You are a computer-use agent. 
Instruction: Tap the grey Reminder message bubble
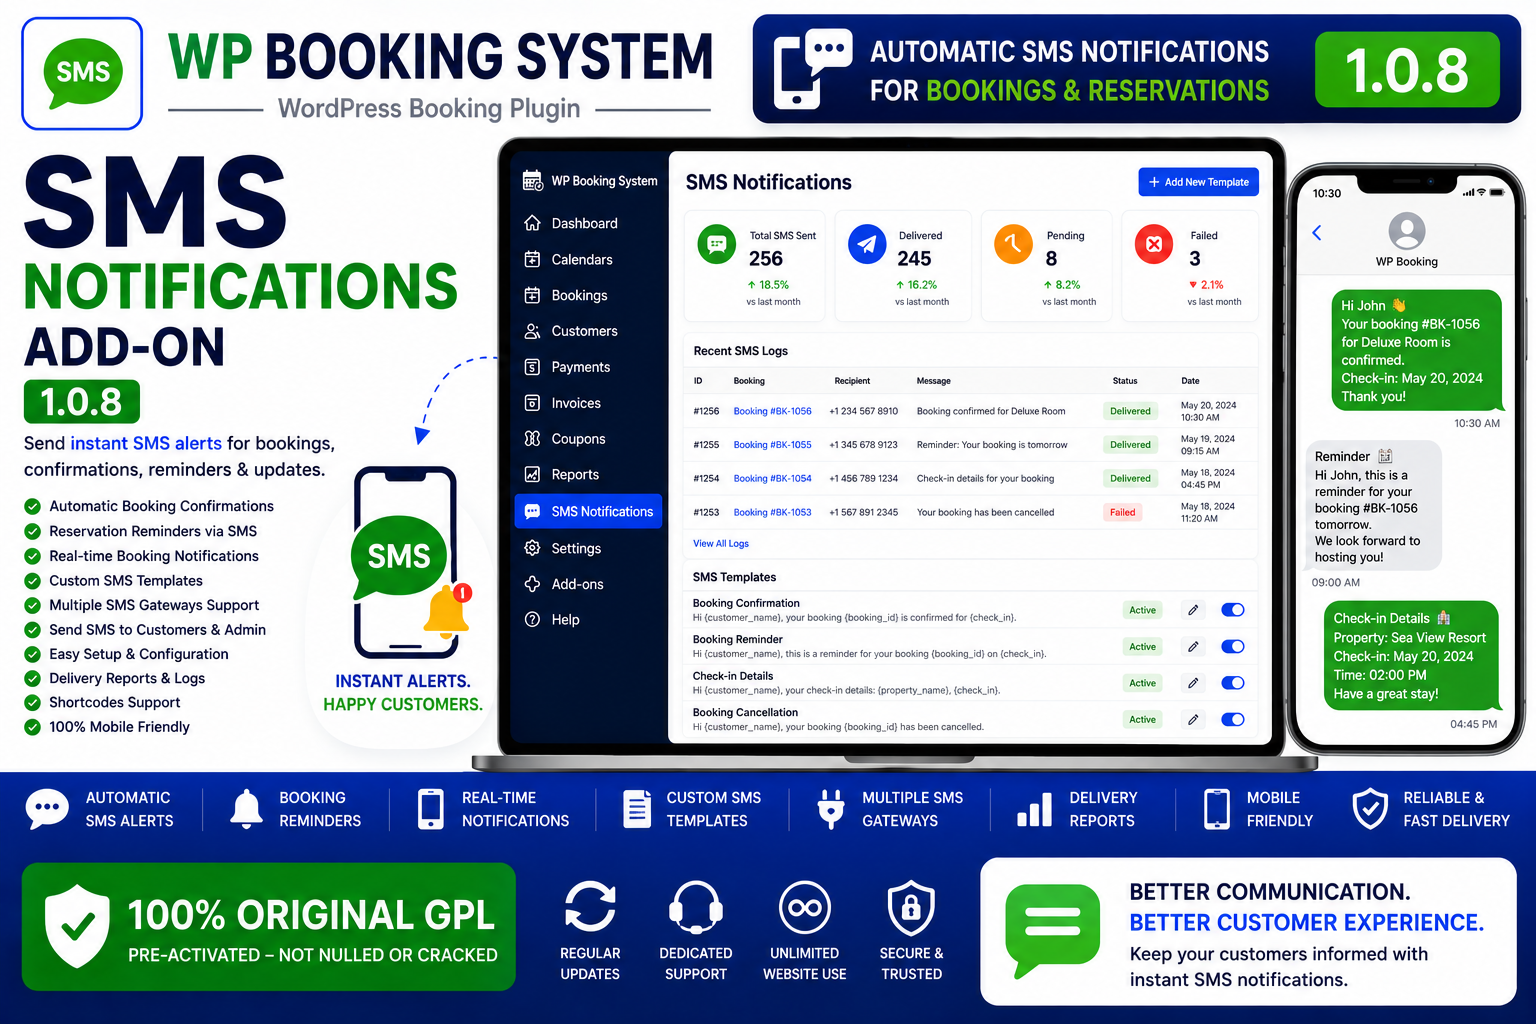click(1374, 505)
